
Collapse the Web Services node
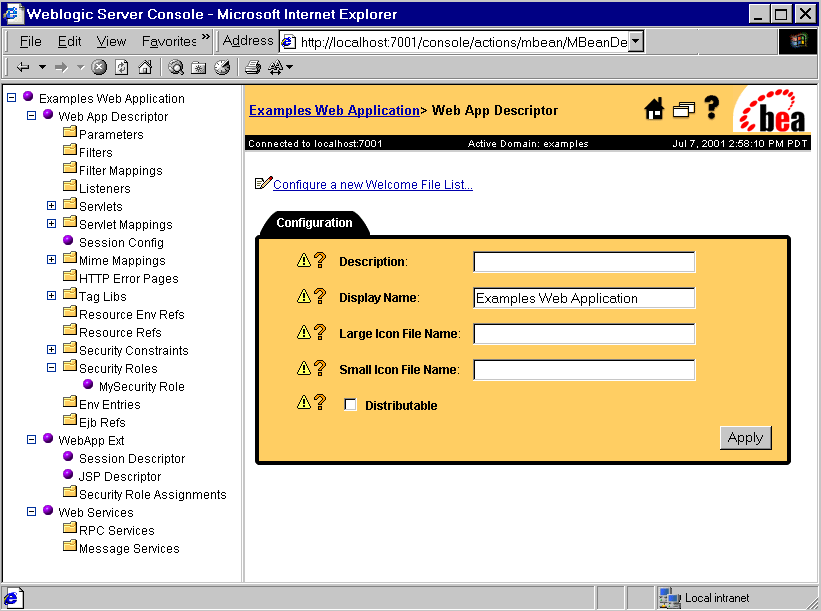(31, 512)
